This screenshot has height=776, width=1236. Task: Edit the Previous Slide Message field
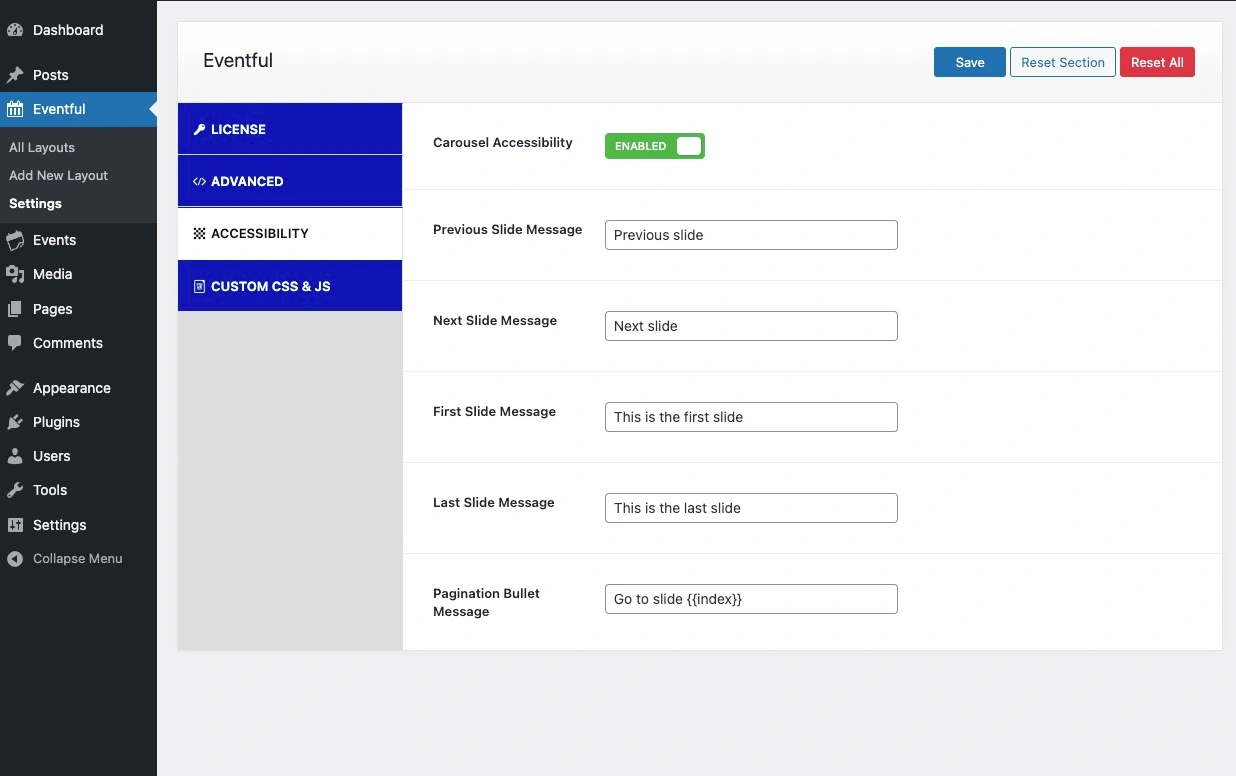(x=751, y=235)
